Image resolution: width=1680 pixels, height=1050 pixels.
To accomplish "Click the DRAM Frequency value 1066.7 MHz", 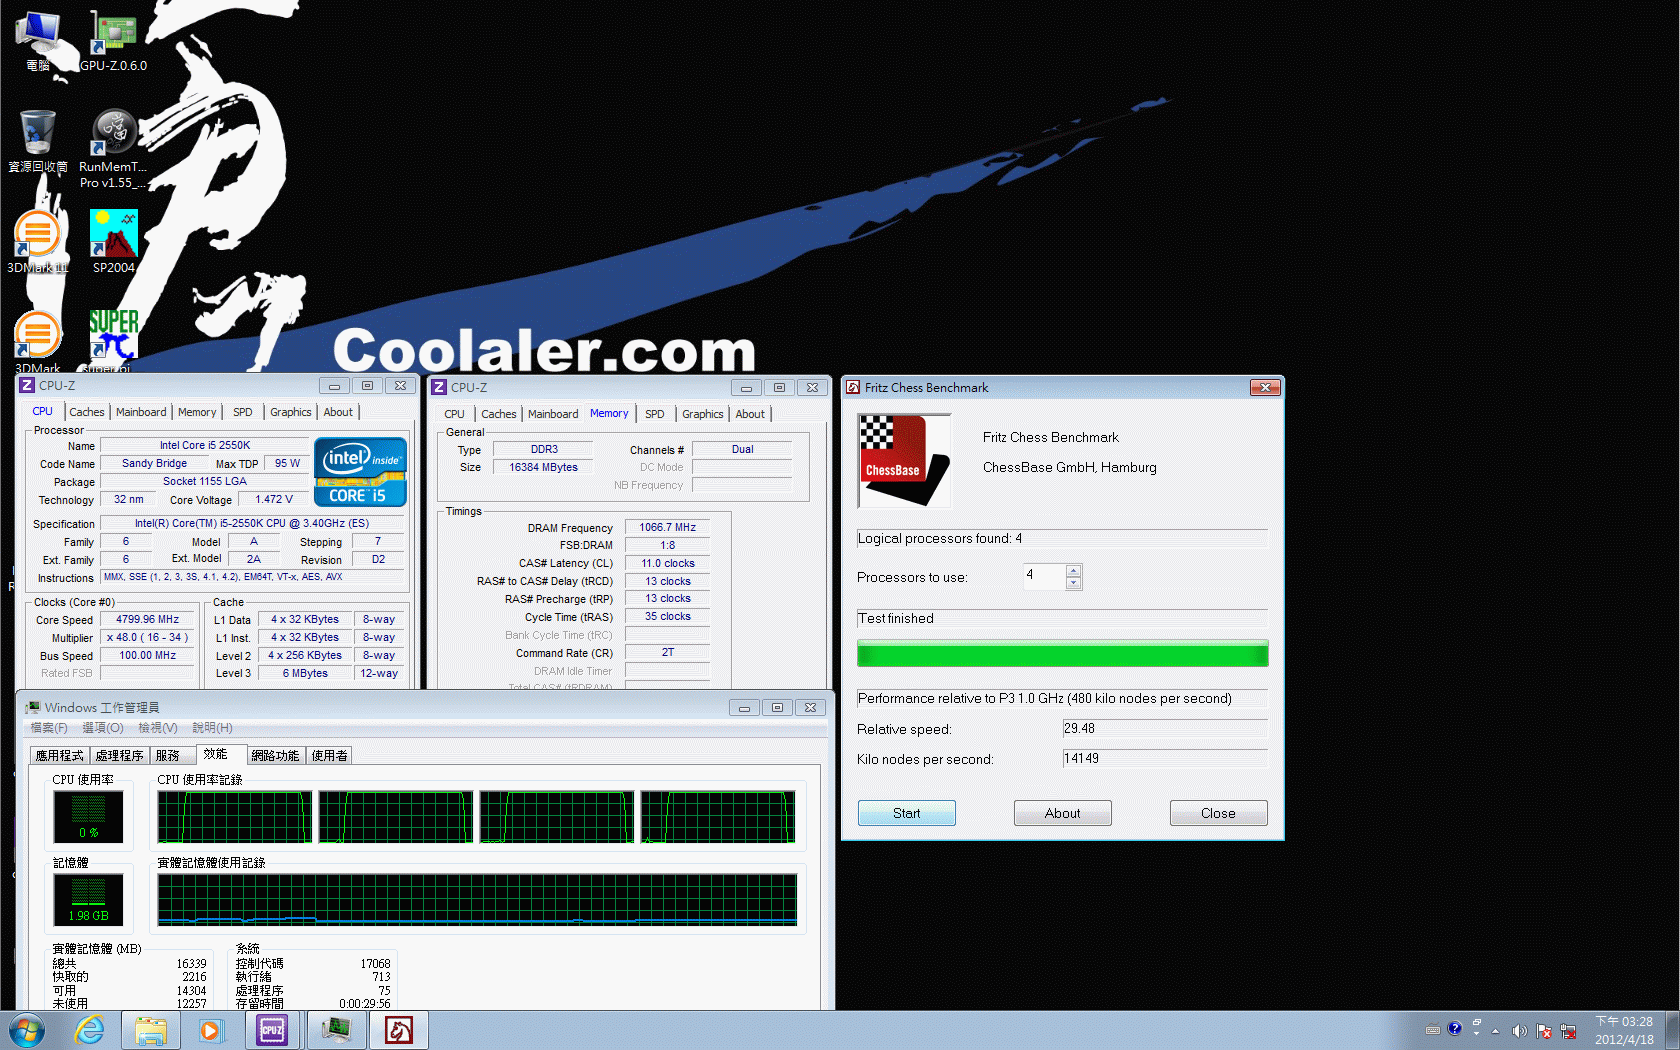I will [667, 528].
